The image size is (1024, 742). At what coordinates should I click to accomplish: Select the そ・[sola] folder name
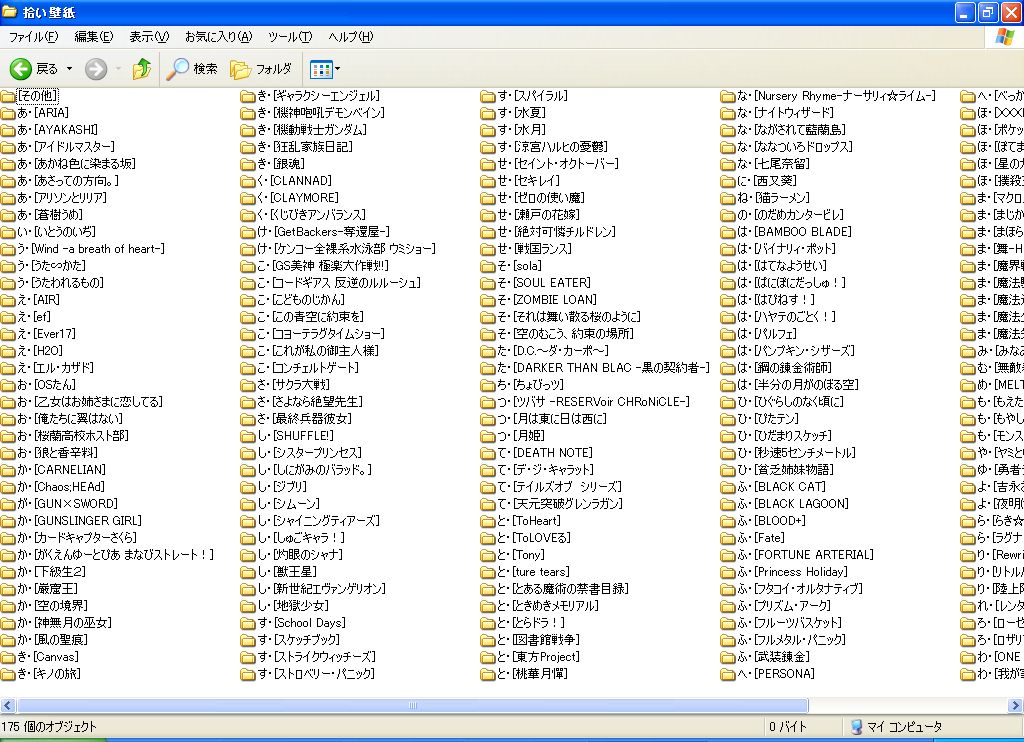[x=520, y=265]
